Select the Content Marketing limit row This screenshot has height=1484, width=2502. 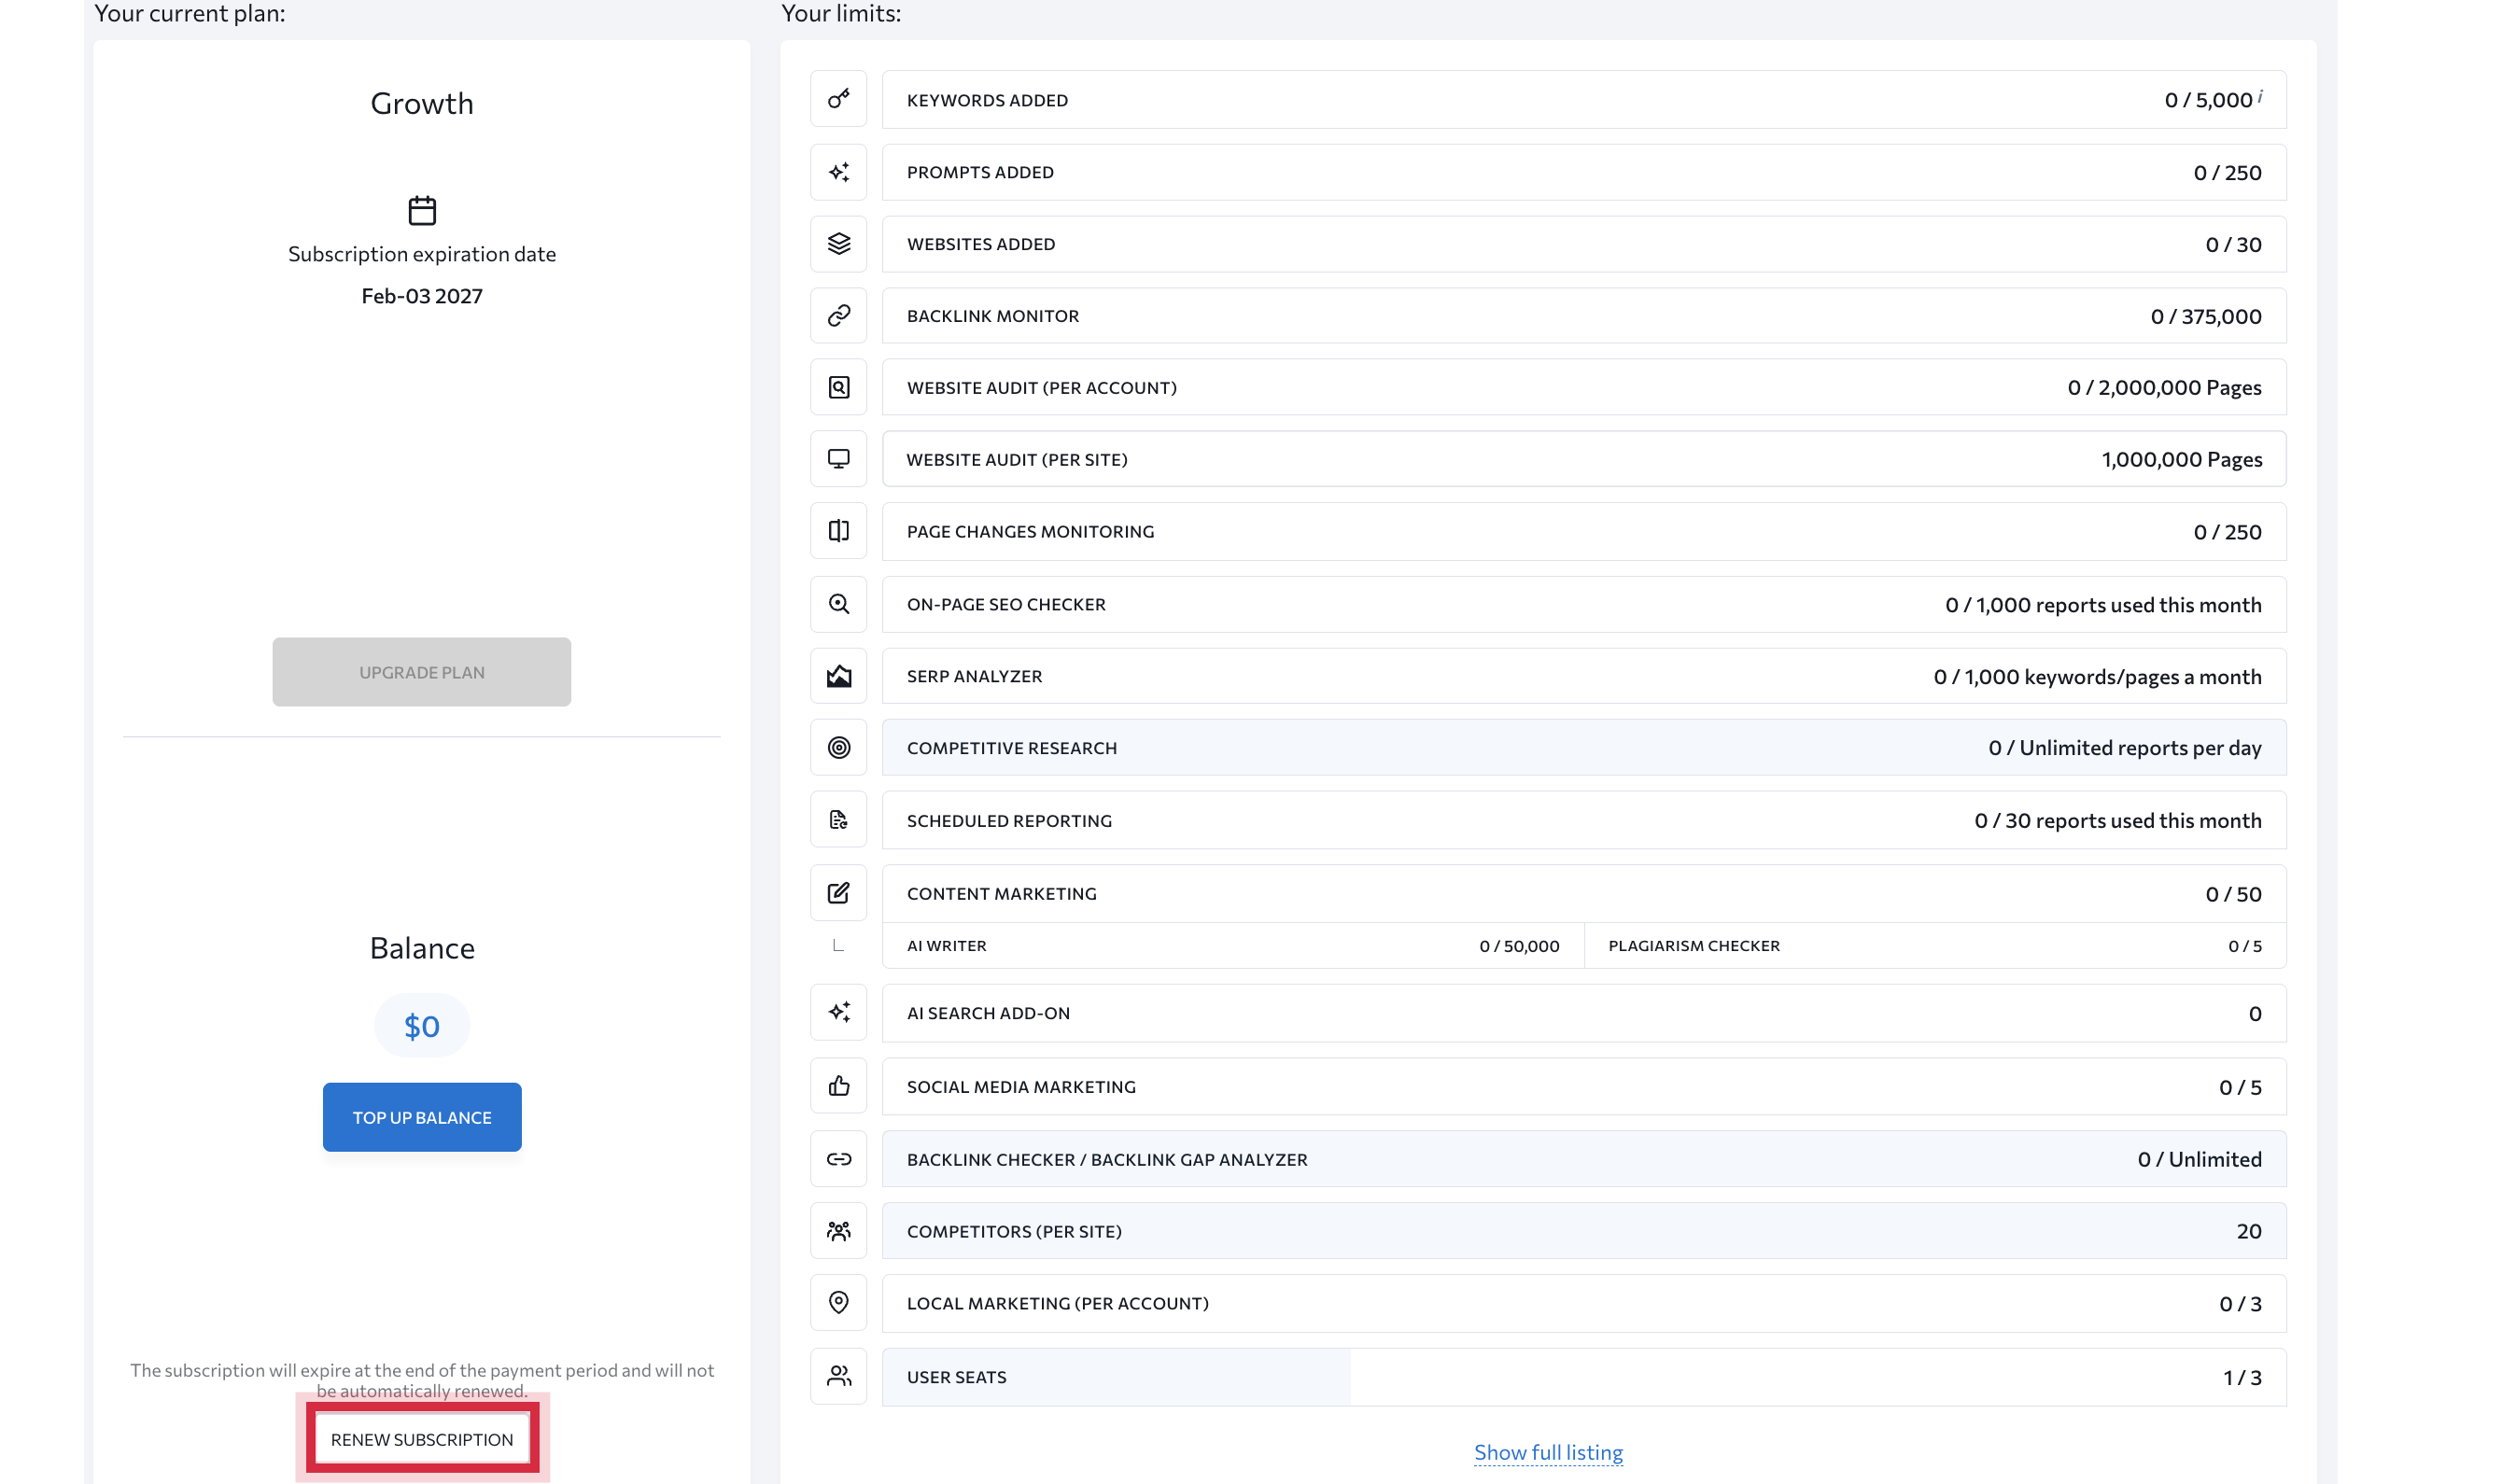pyautogui.click(x=1583, y=893)
